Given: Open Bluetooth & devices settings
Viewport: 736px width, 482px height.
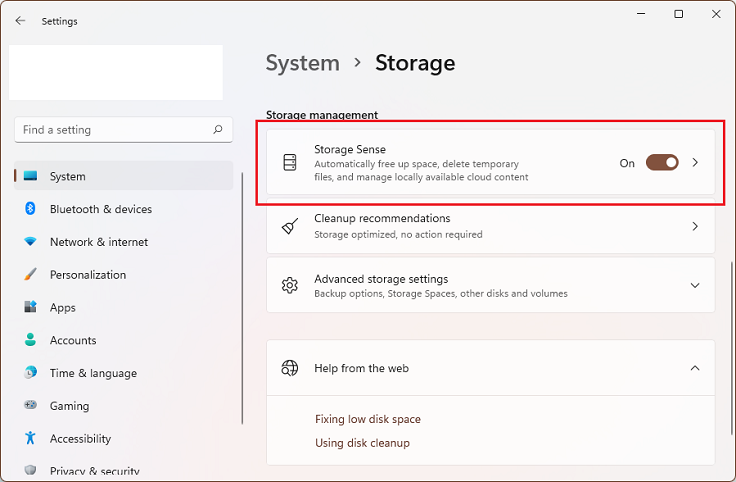Looking at the screenshot, I should tap(123, 209).
